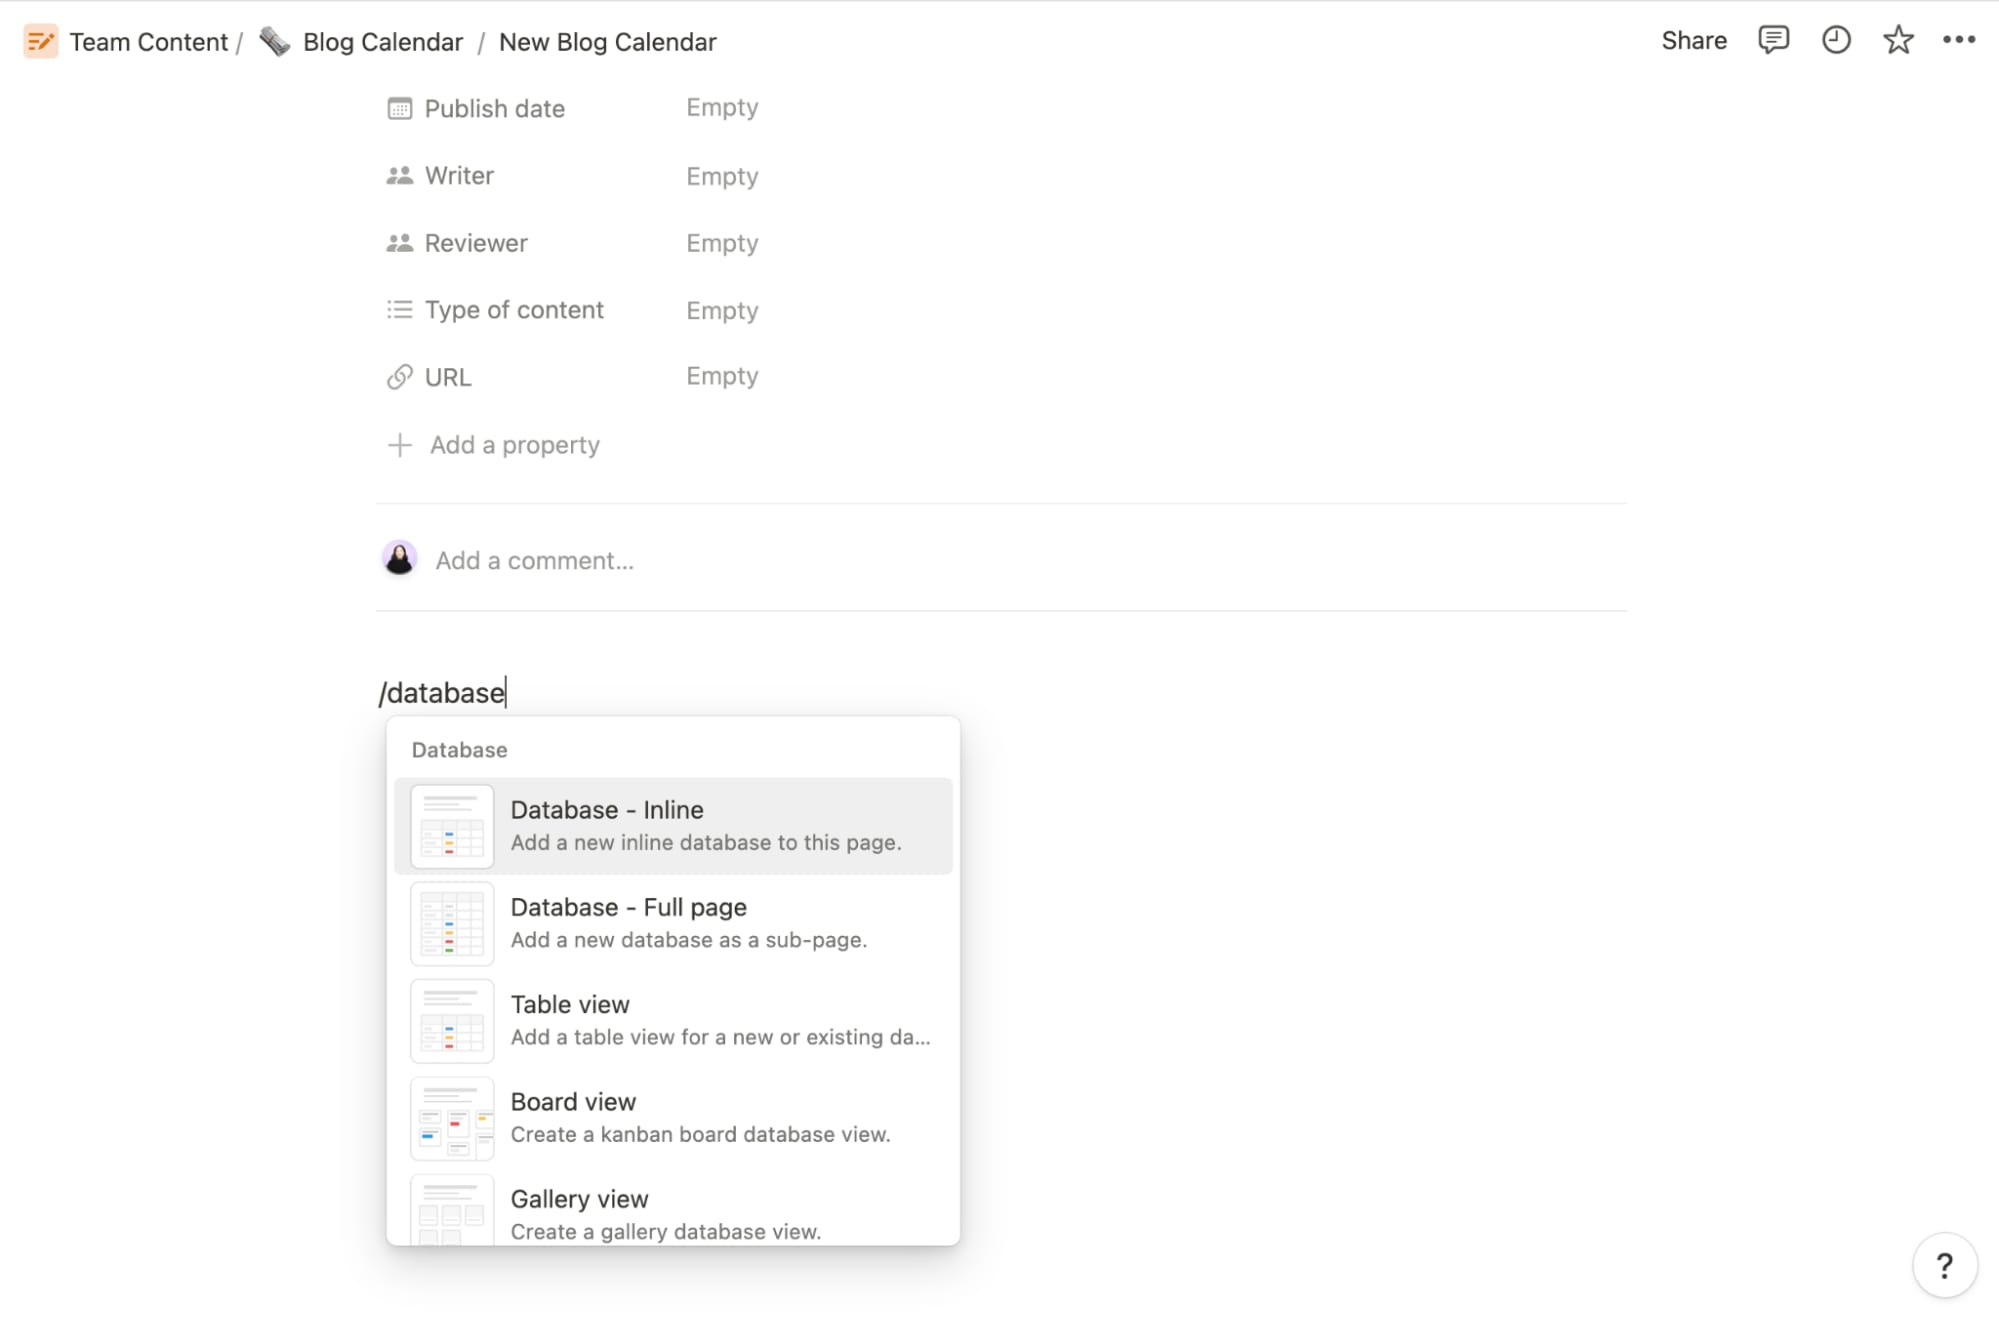This screenshot has width=1999, height=1319.
Task: Click the Reviewer Empty field
Action: point(721,243)
